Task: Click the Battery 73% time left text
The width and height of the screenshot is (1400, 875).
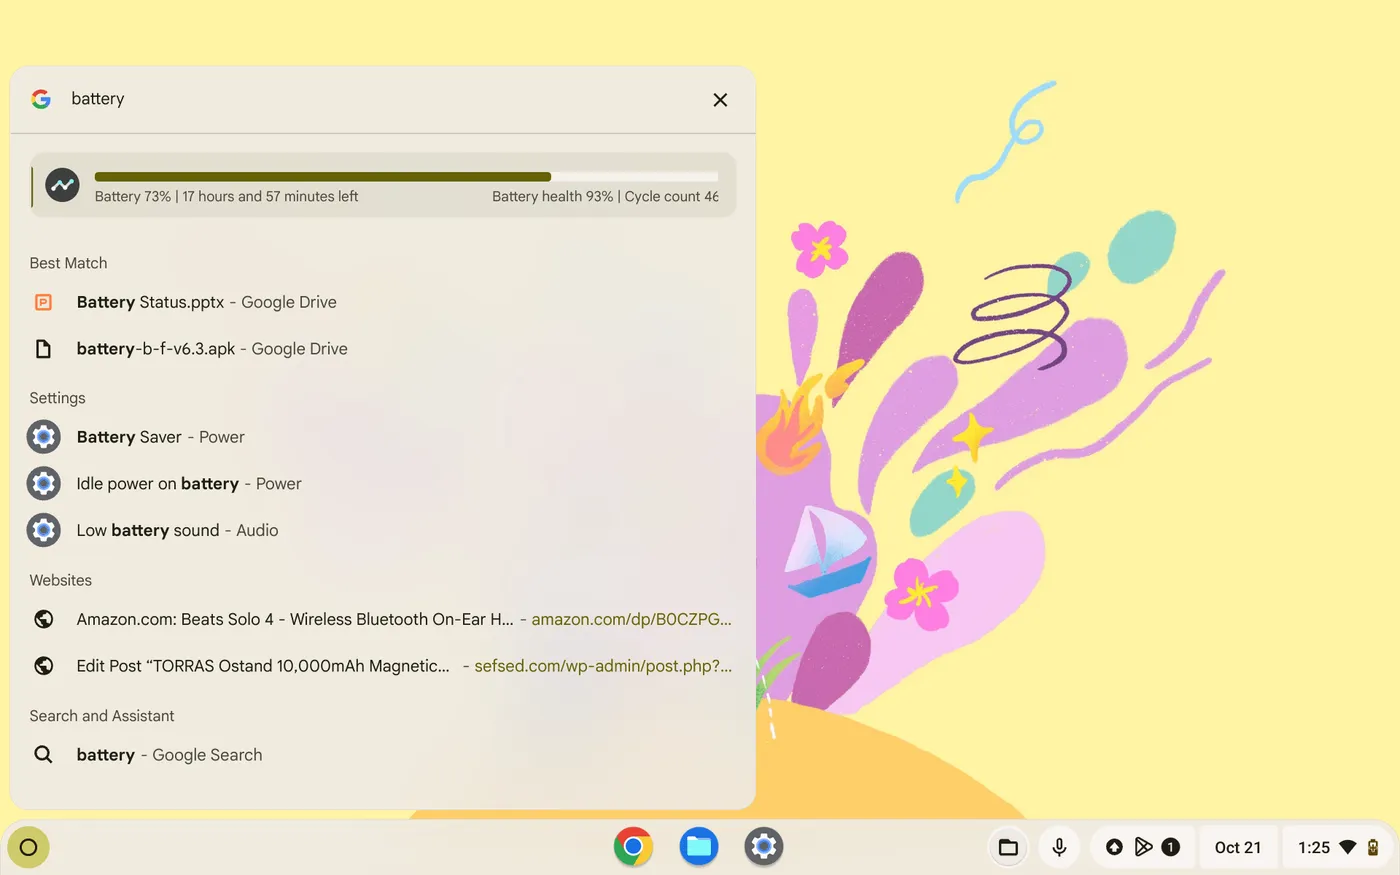Action: click(226, 197)
